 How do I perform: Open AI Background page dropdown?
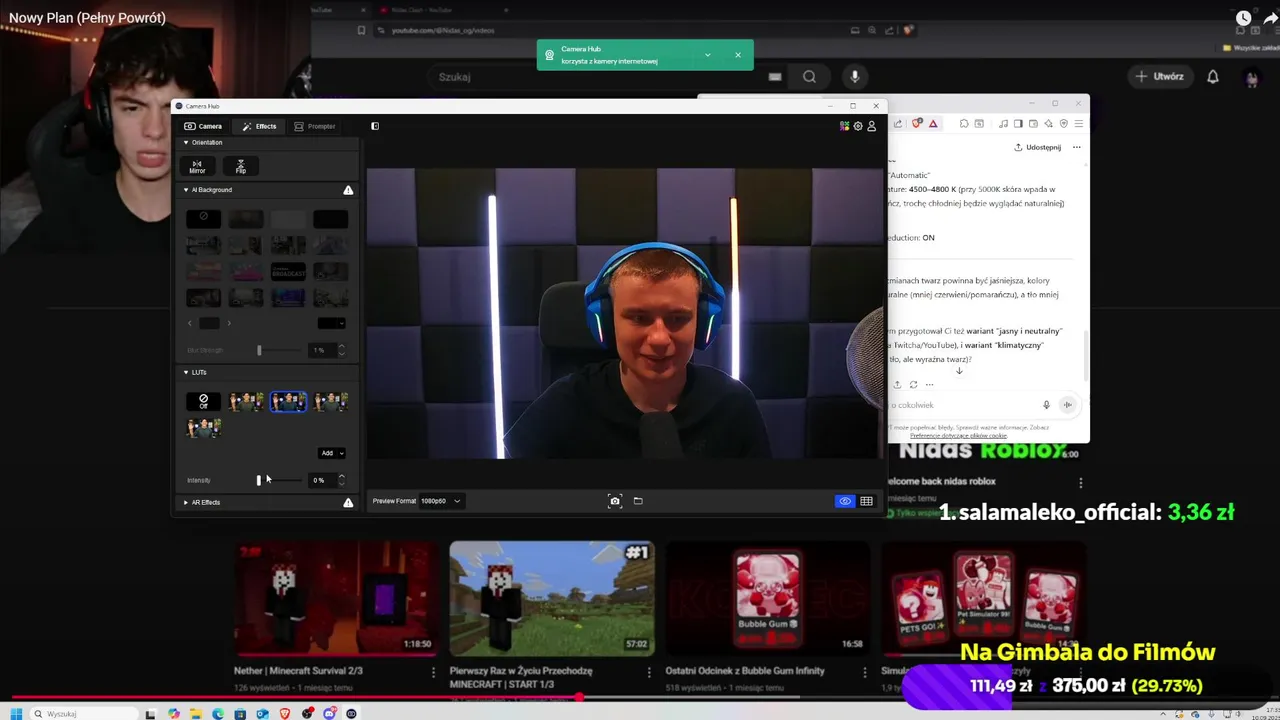coord(331,323)
